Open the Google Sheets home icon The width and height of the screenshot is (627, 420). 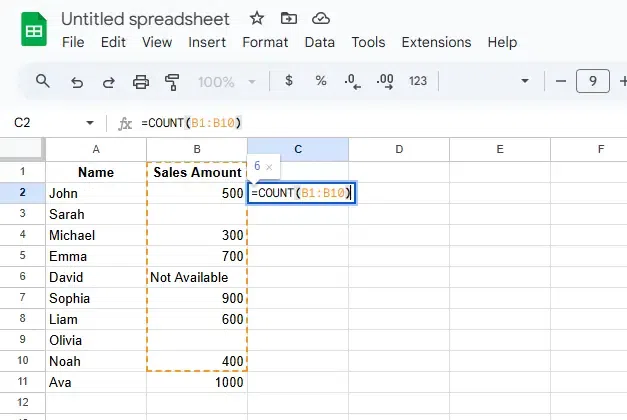[x=34, y=29]
